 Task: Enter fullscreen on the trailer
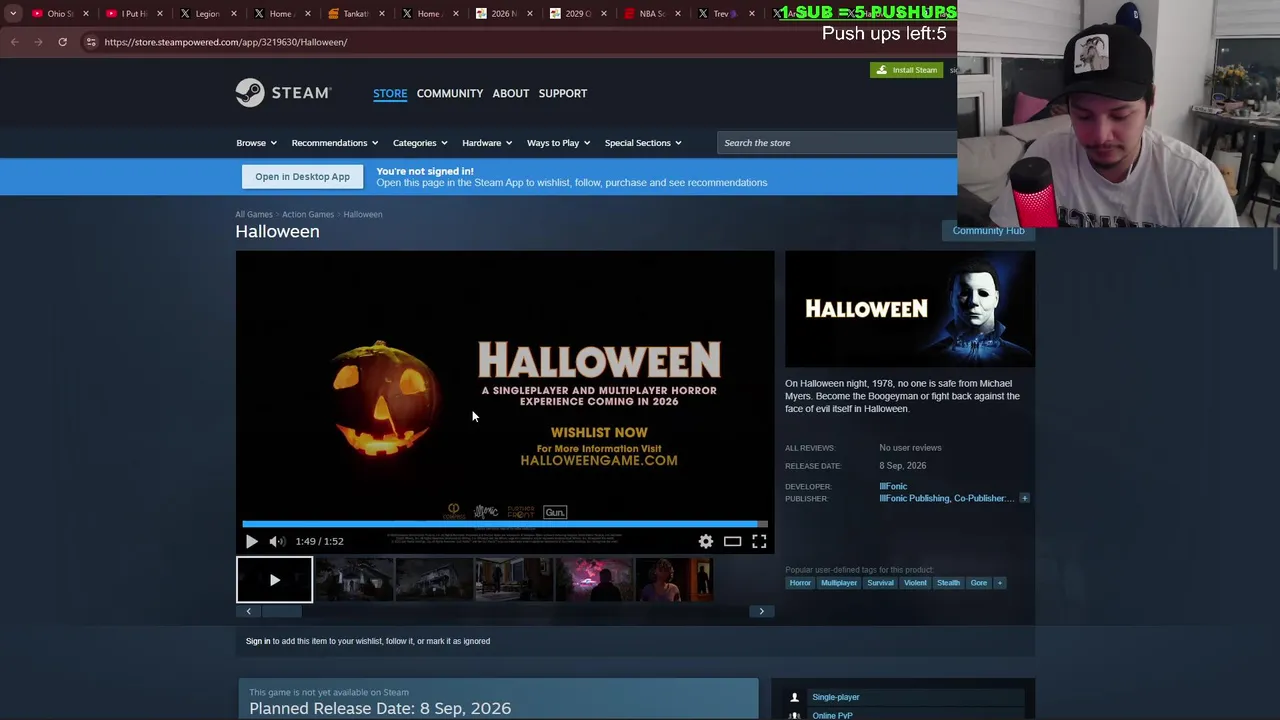point(759,541)
